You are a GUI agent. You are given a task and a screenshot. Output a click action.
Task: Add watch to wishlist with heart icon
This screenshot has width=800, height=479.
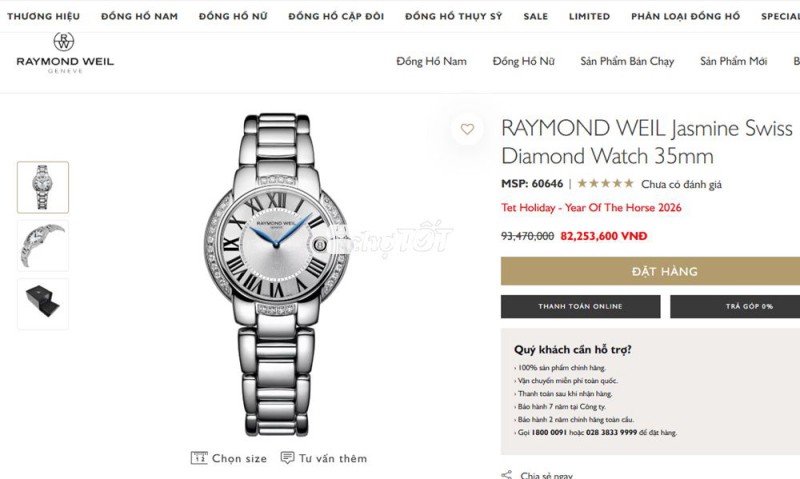click(x=467, y=129)
